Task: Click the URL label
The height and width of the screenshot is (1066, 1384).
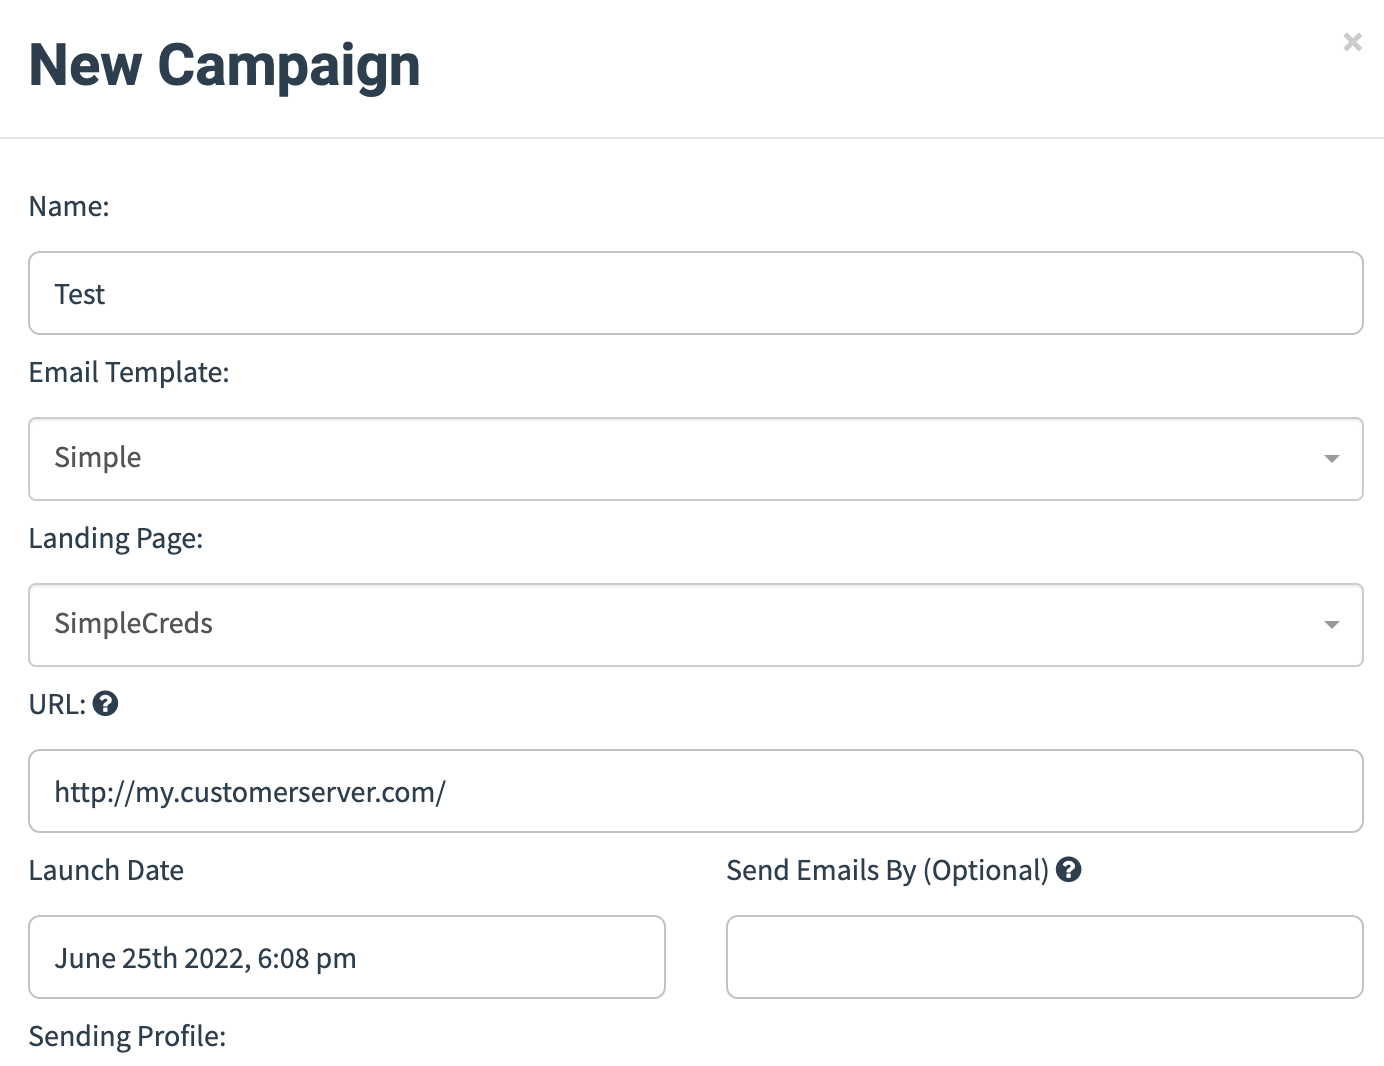Action: 56,704
